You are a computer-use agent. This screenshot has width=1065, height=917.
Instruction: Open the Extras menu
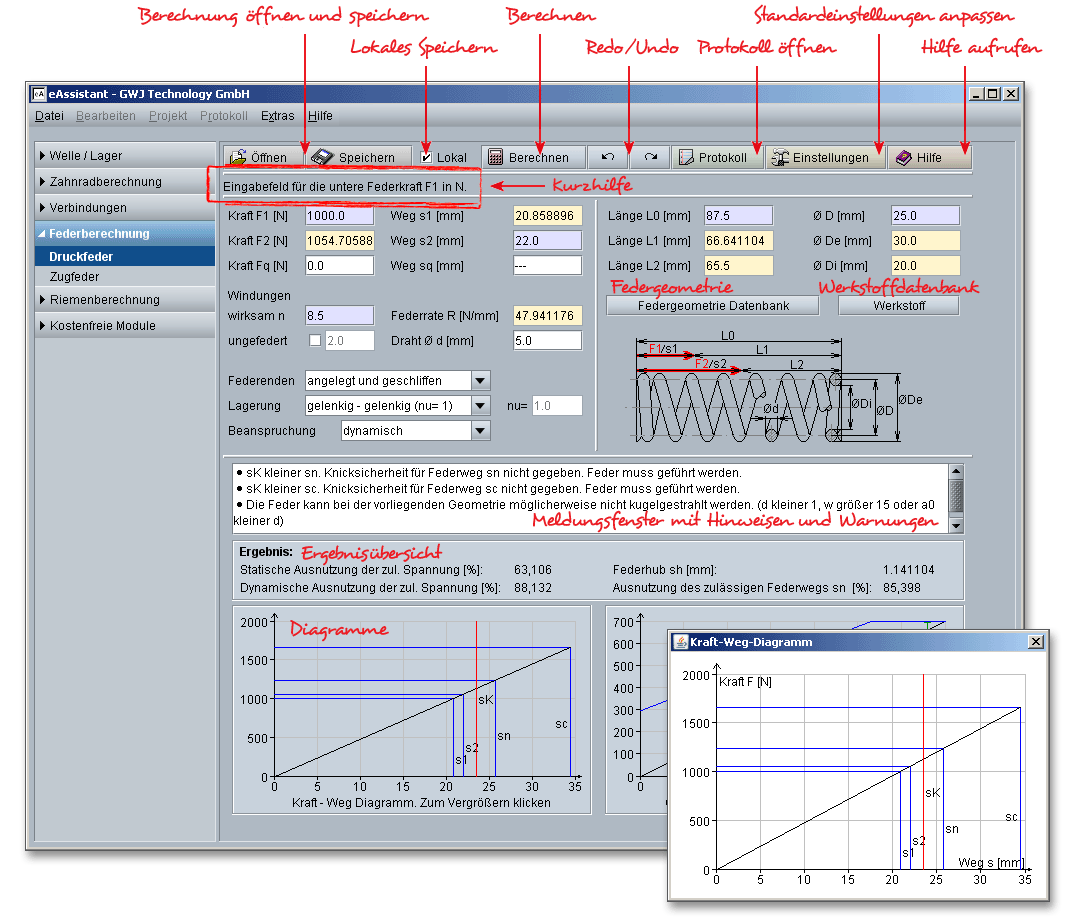(x=278, y=116)
